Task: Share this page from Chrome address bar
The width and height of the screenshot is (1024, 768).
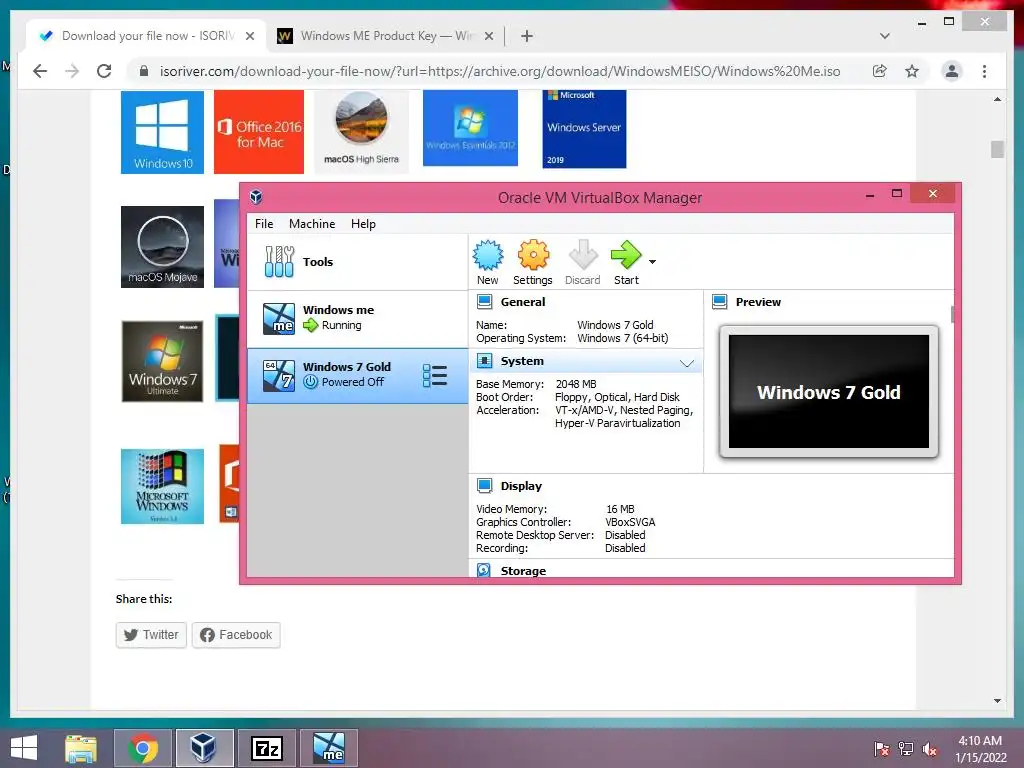Action: 880,71
